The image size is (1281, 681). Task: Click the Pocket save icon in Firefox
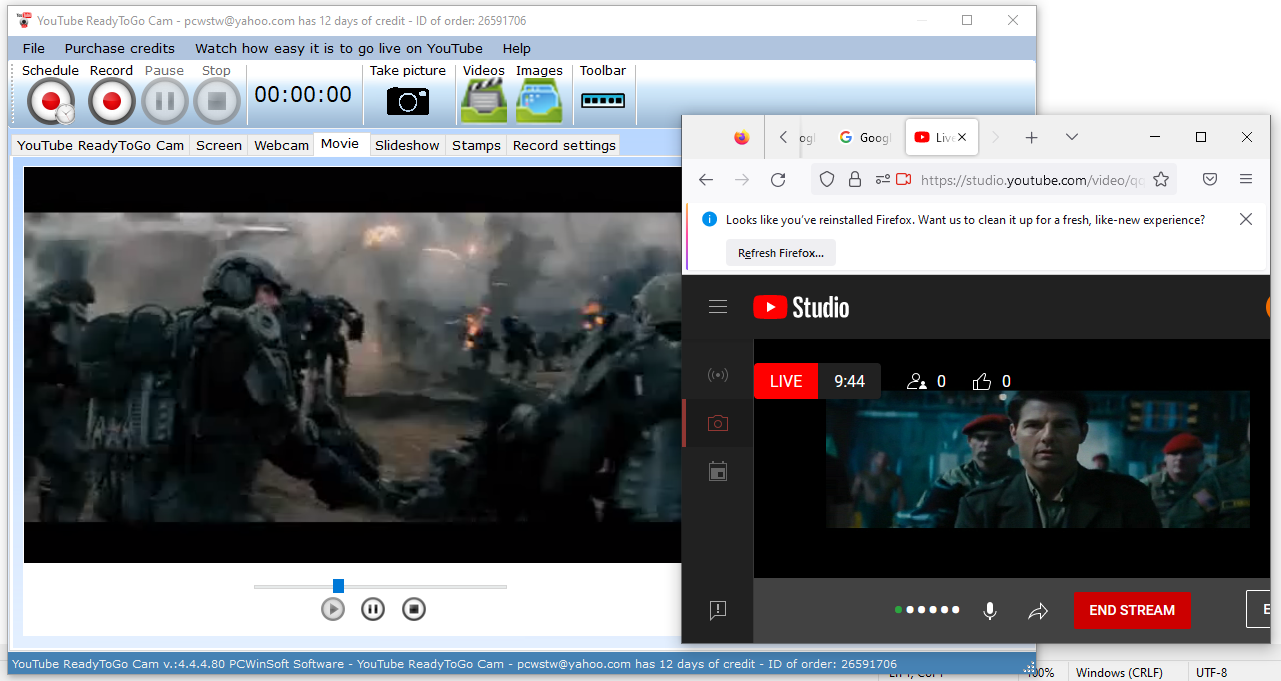1210,179
